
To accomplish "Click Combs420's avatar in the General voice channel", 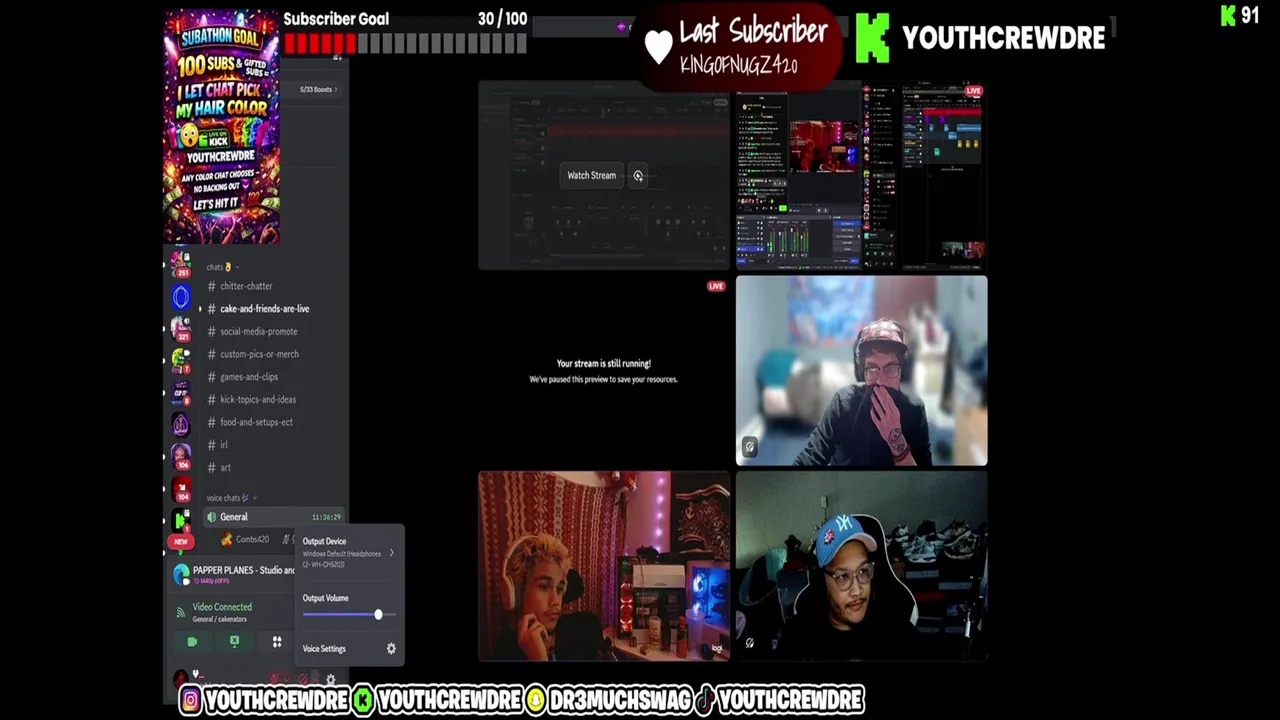I will click(227, 540).
